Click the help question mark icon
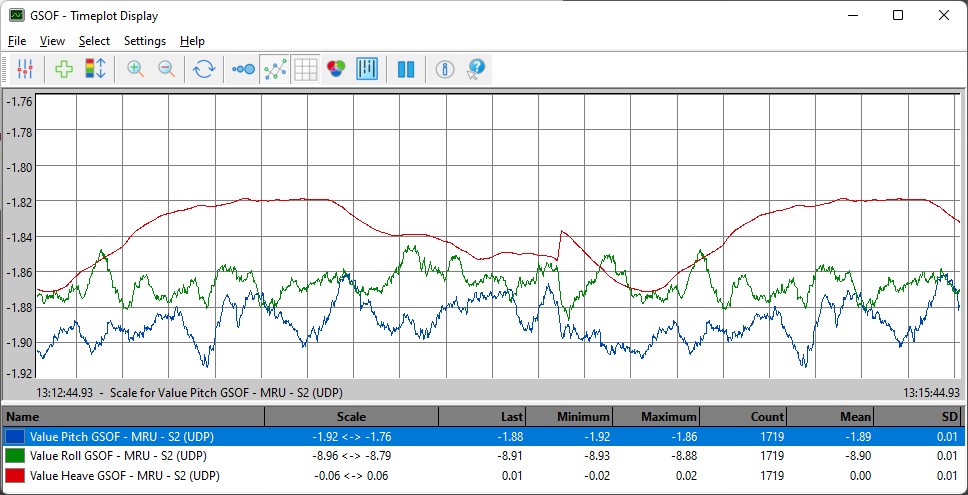The image size is (968, 495). [476, 69]
